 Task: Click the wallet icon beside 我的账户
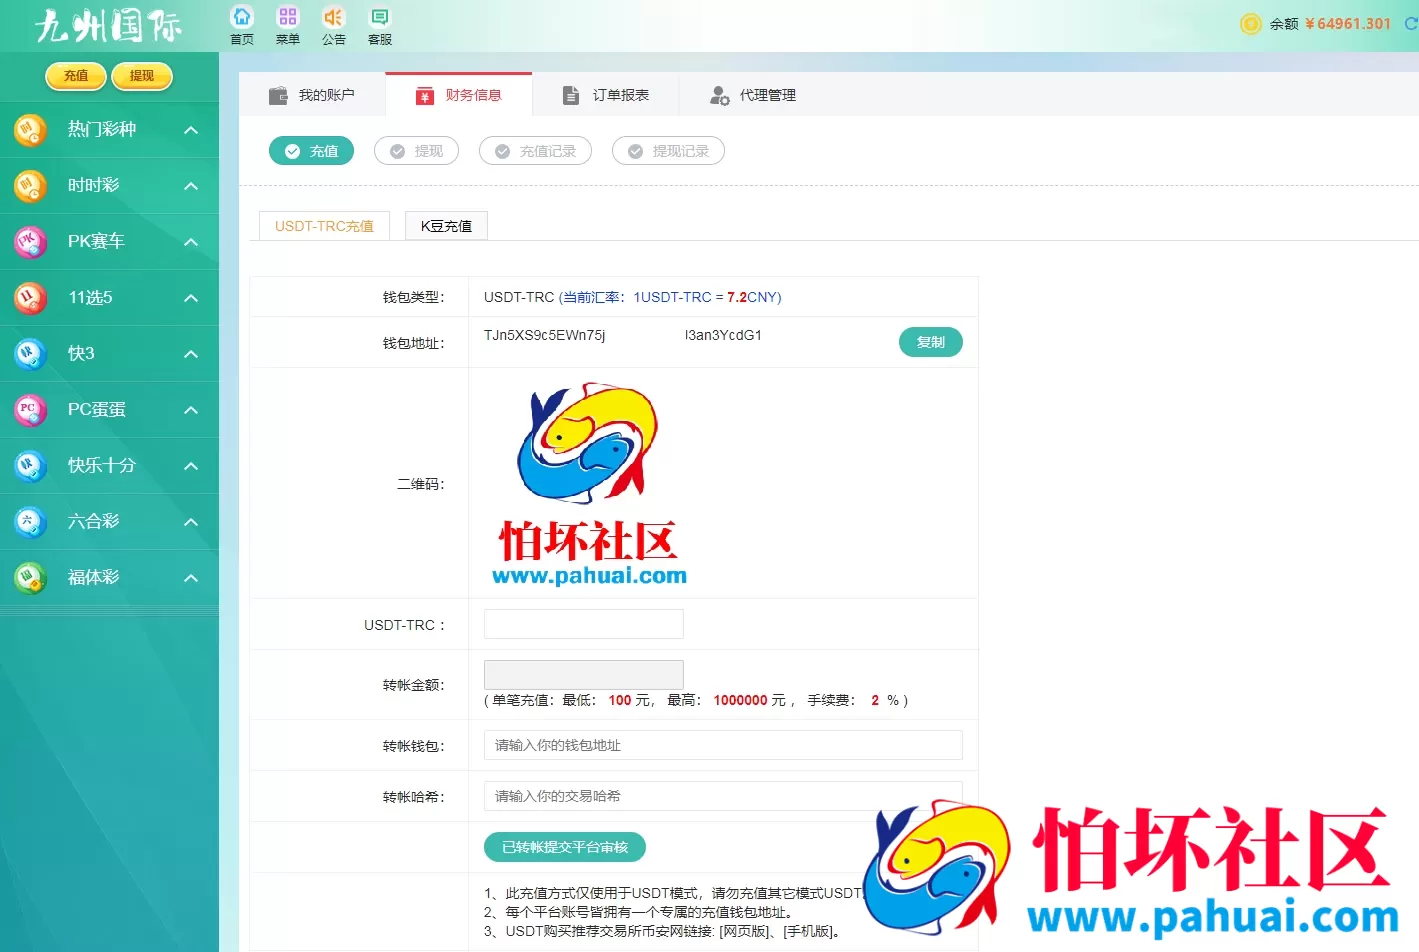[278, 96]
